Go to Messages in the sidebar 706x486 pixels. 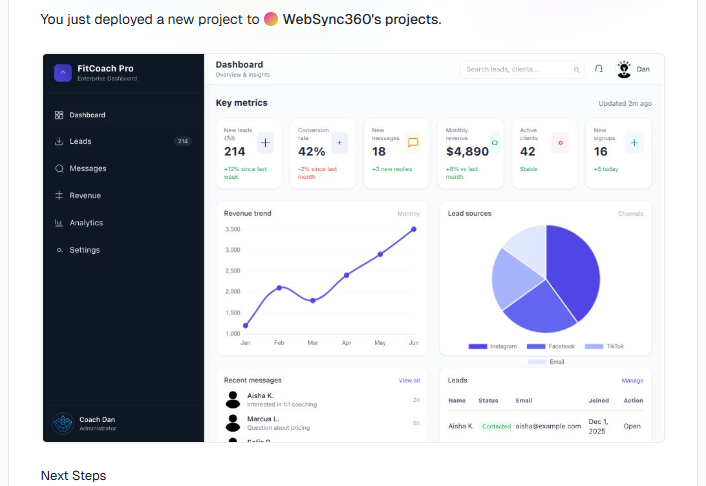[87, 168]
